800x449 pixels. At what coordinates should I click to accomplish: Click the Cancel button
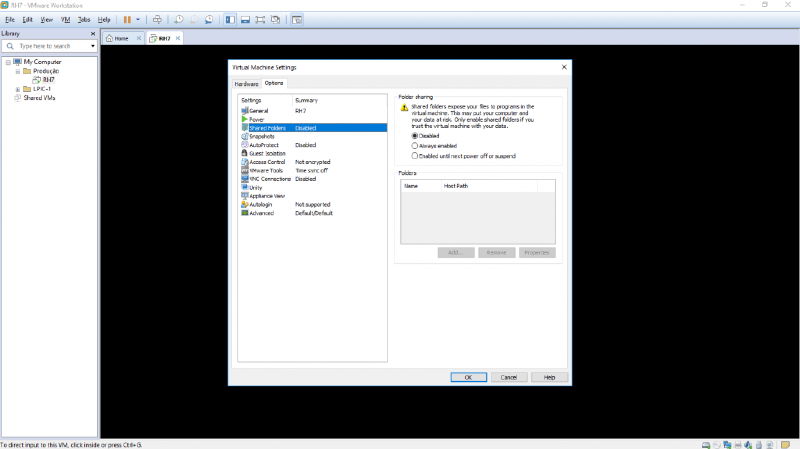click(x=508, y=377)
